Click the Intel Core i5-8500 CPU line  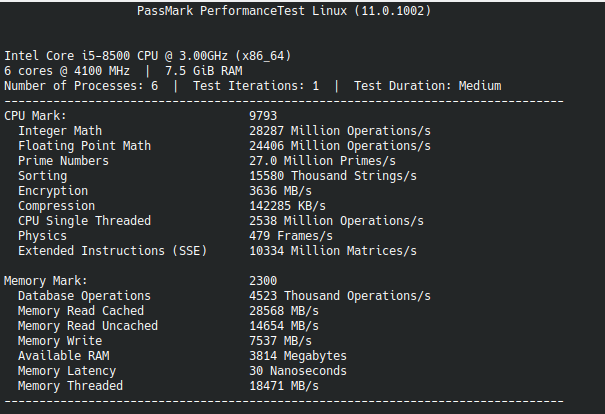(147, 56)
